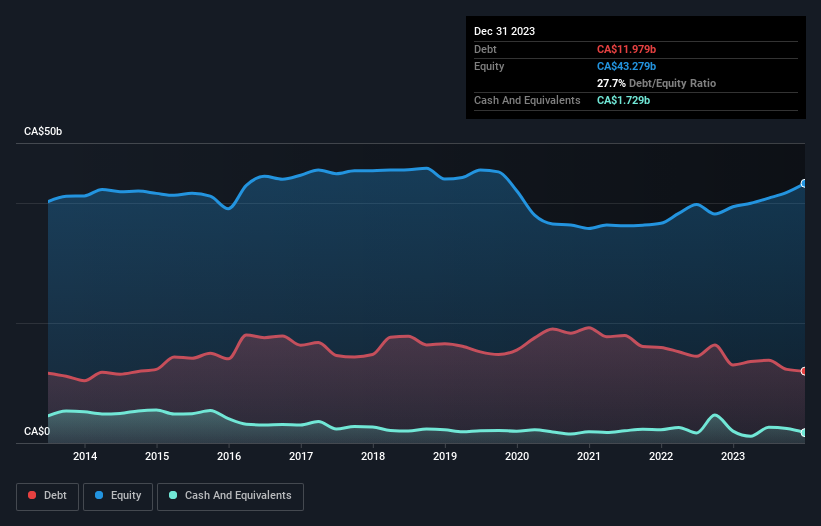Click the Debt line endpoint marker

pos(804,371)
